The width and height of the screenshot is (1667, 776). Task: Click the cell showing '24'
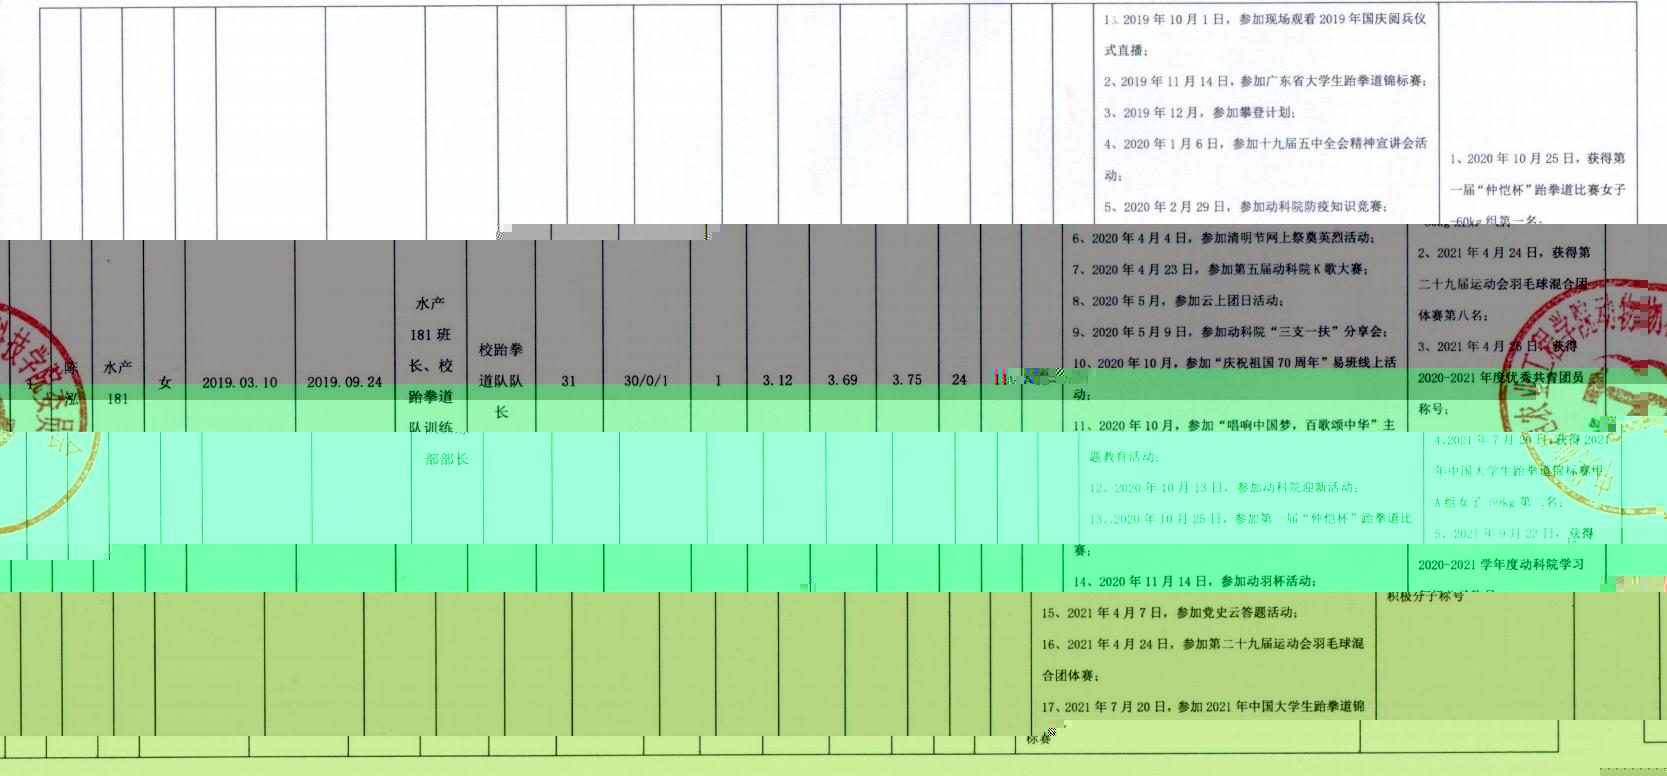pyautogui.click(x=959, y=380)
